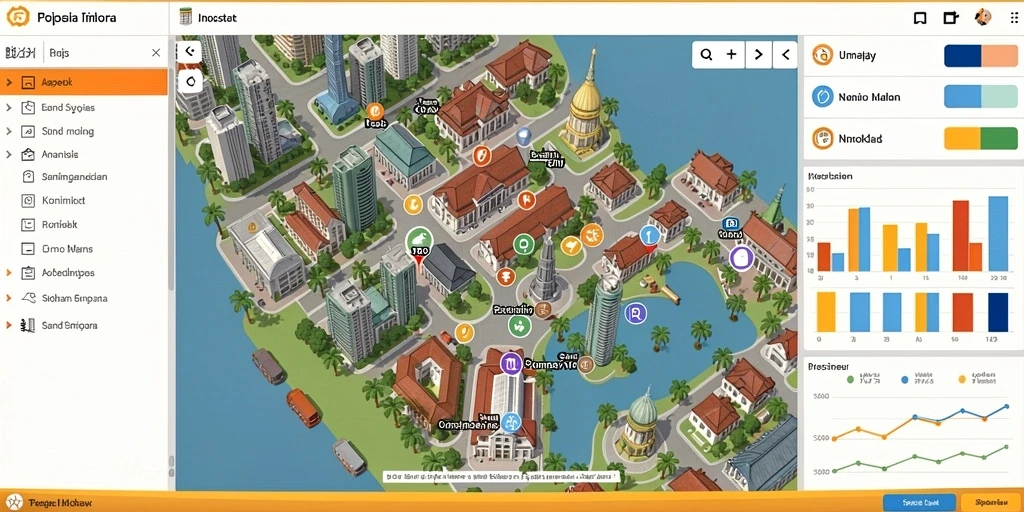Image resolution: width=1024 pixels, height=512 pixels.
Task: Click the orange button at bottom-right
Action: (x=992, y=502)
